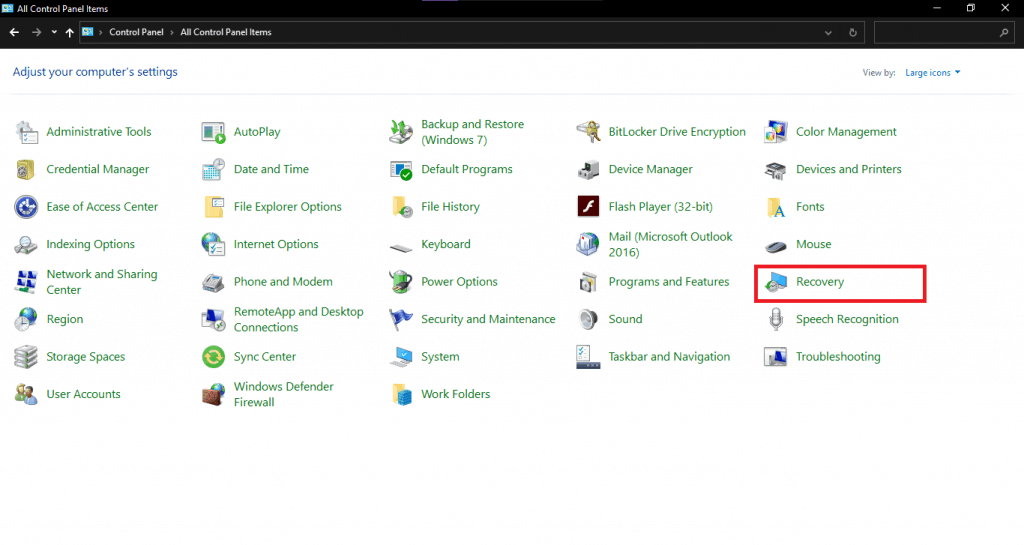
Task: Click 'Adjust your computer's settings' heading
Action: 95,72
